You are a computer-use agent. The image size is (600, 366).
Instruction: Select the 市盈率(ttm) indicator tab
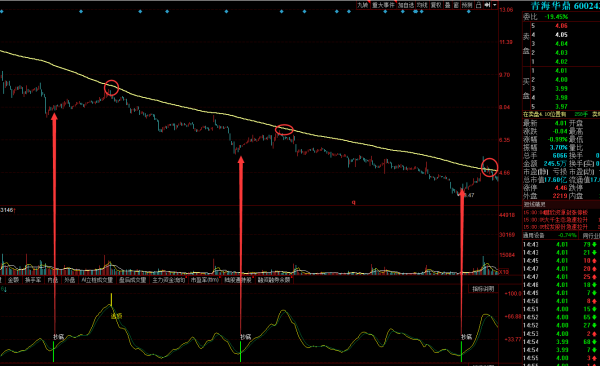205,280
